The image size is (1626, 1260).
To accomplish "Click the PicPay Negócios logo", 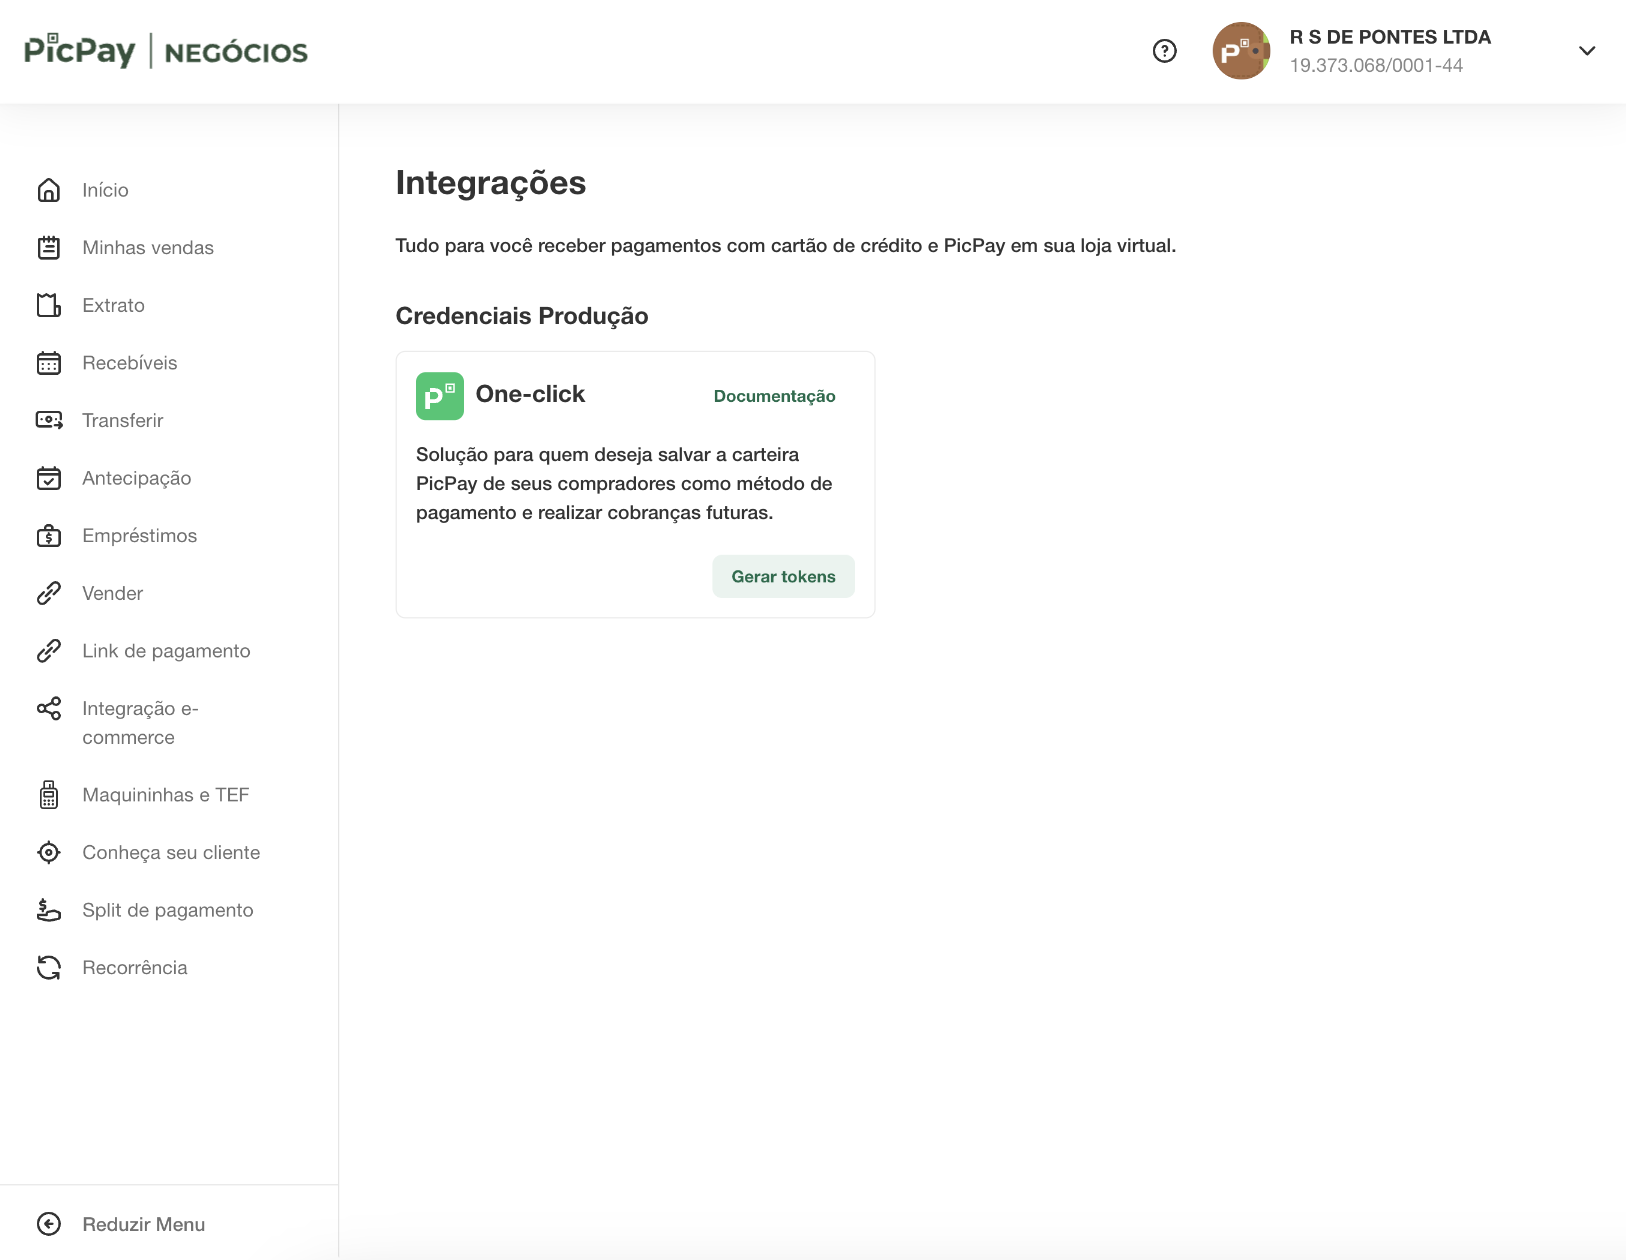I will [x=166, y=51].
